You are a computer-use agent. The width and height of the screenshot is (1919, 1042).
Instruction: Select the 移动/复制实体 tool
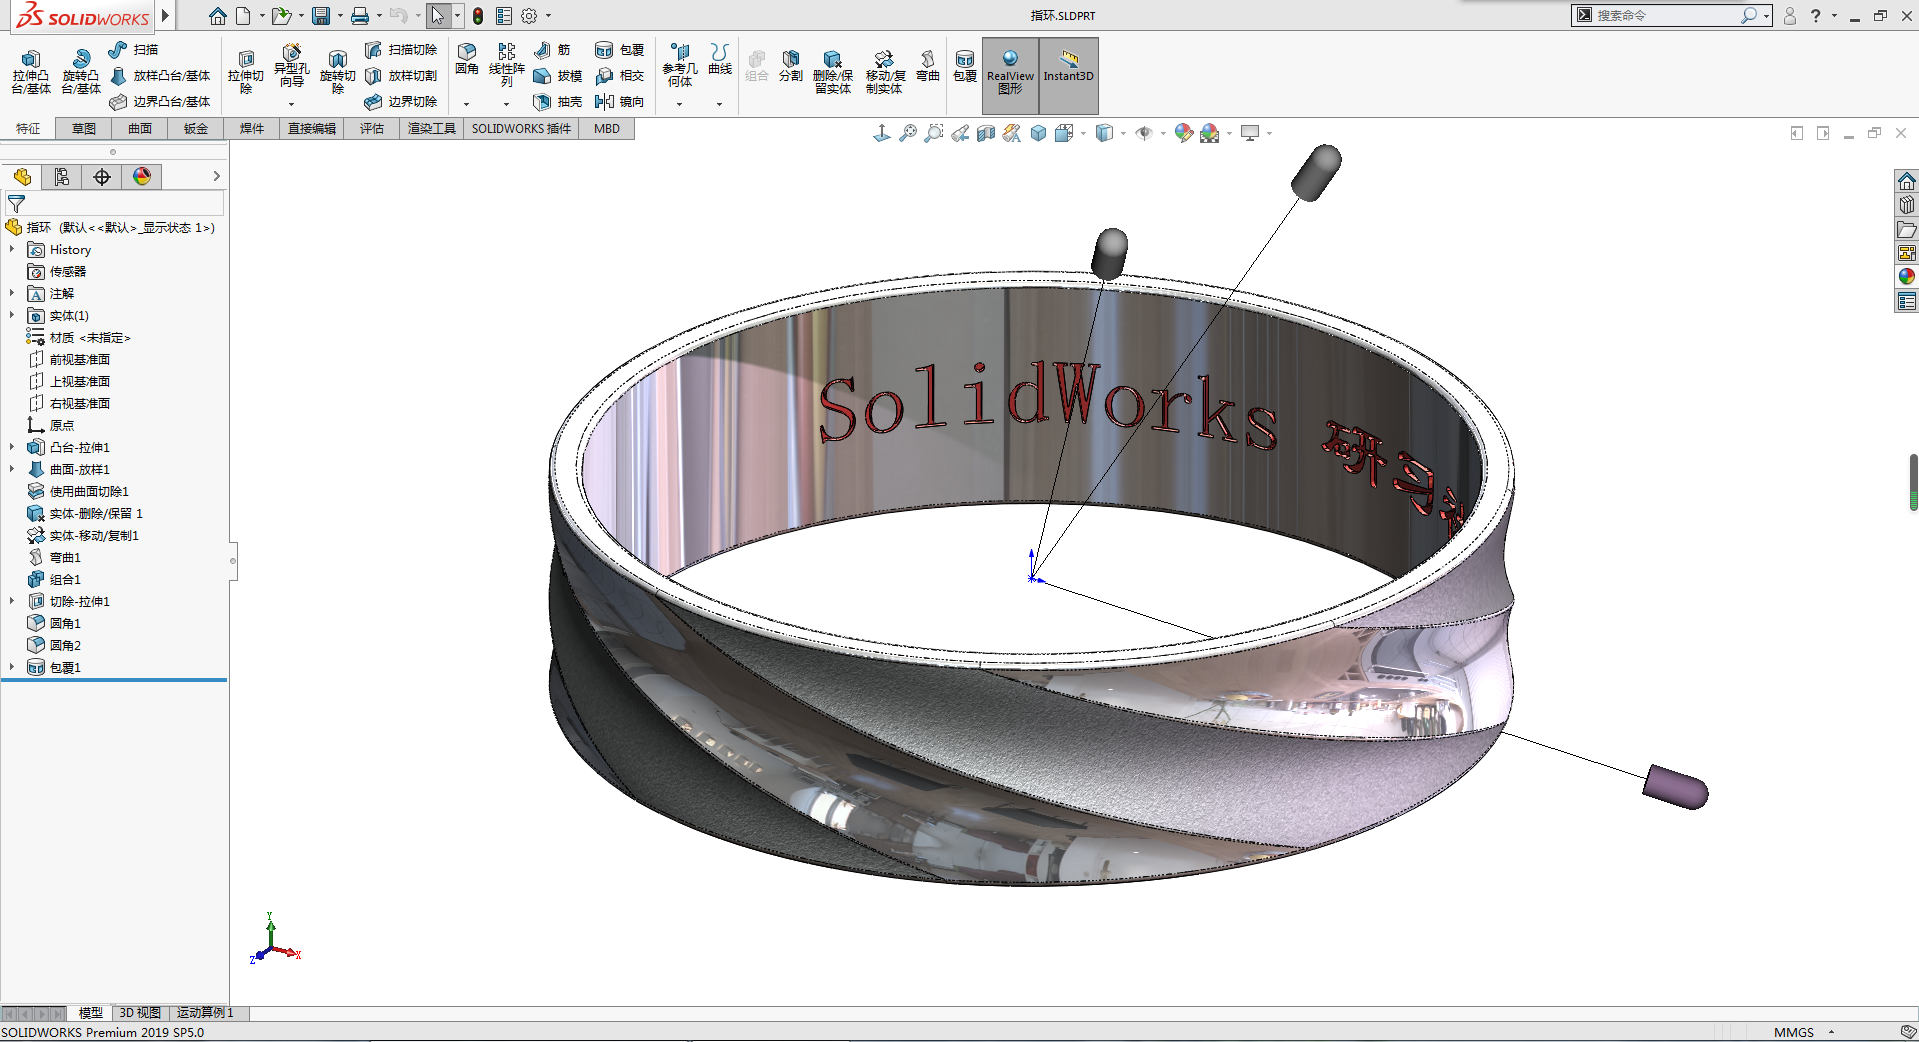(x=885, y=71)
